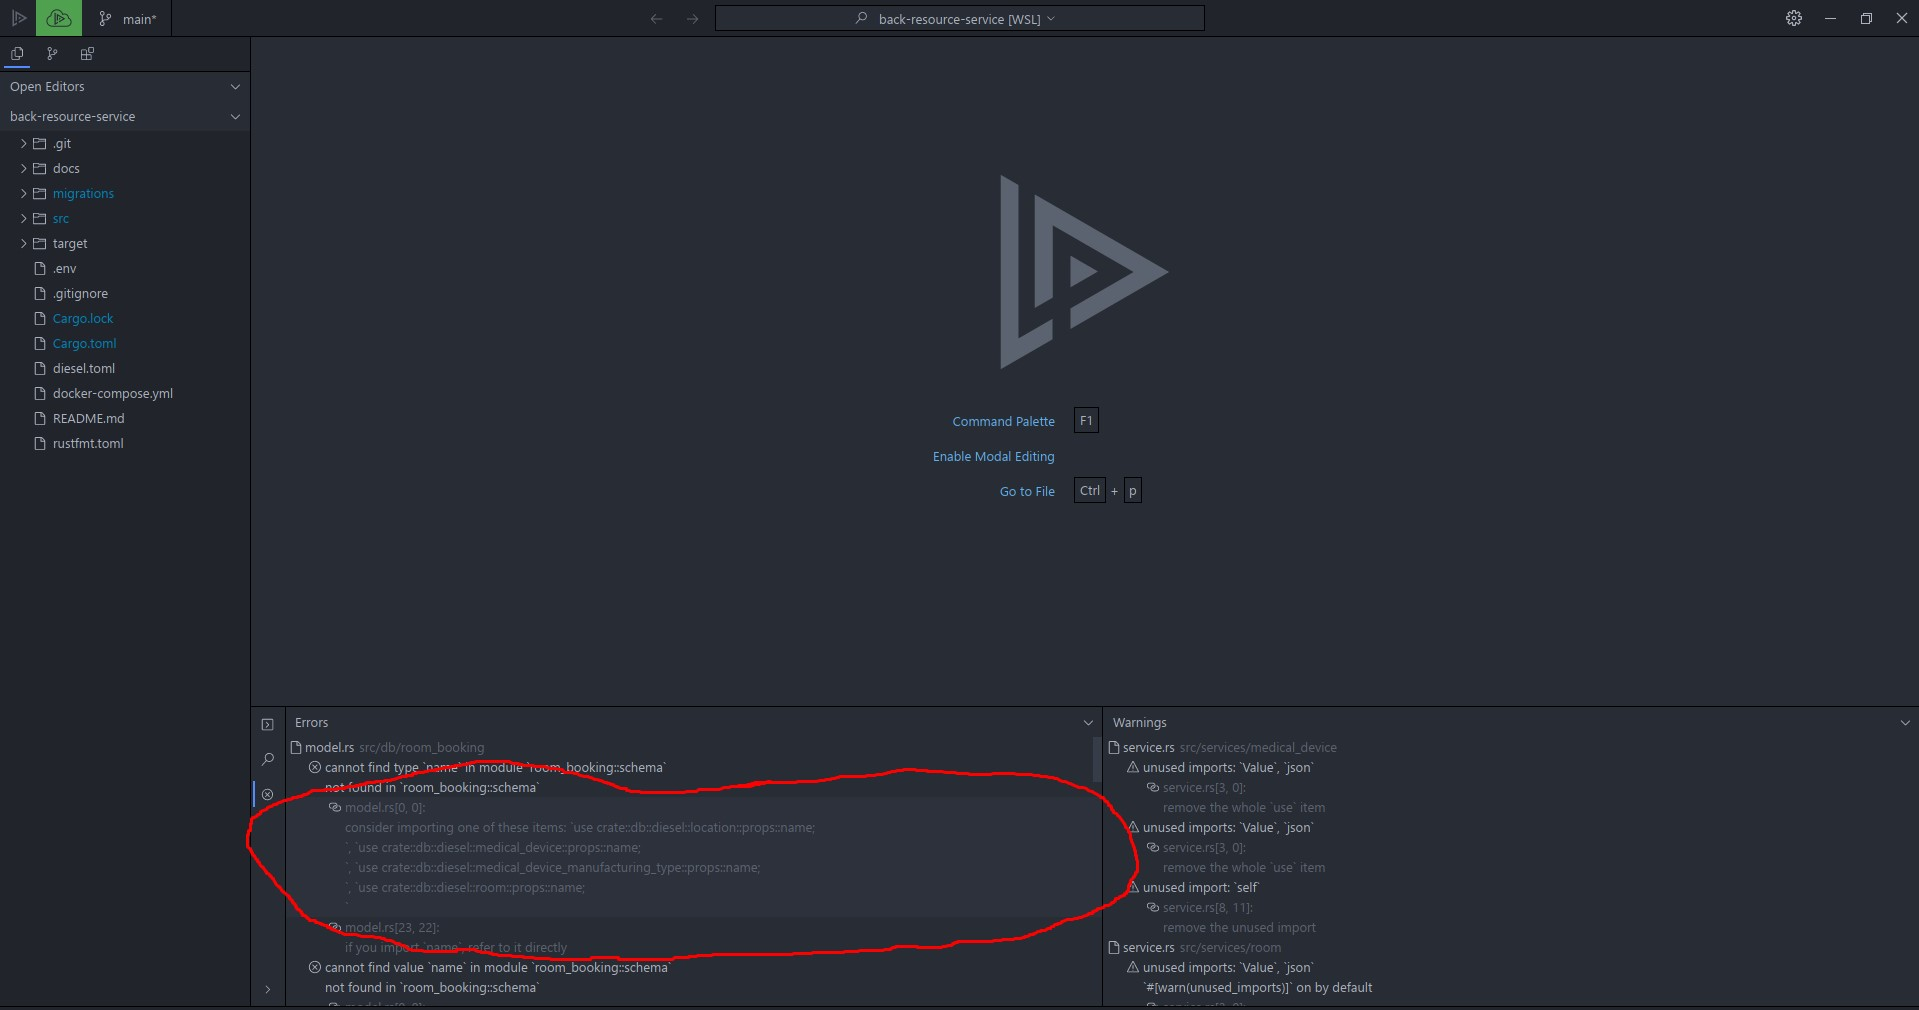Image resolution: width=1919 pixels, height=1010 pixels.
Task: Collapse the back-resource-service workspace section
Action: tap(235, 116)
